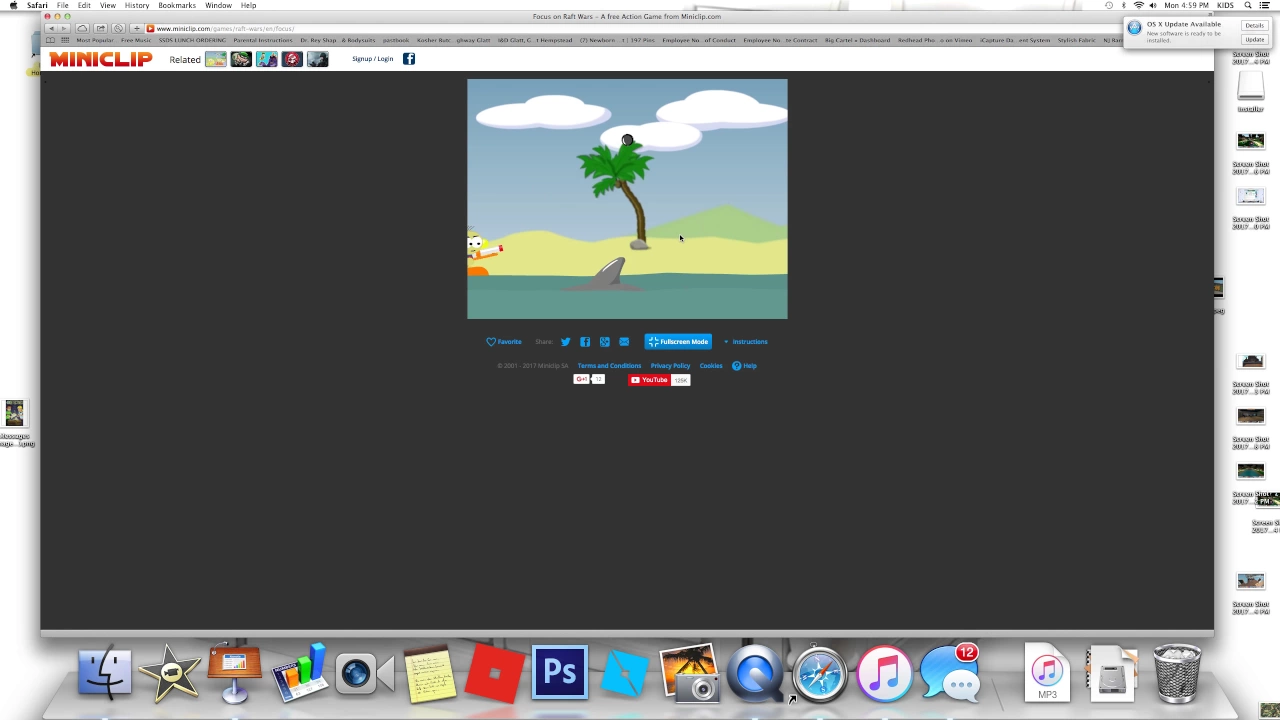1280x720 pixels.
Task: Open Keynote from the Dock
Action: [x=235, y=673]
